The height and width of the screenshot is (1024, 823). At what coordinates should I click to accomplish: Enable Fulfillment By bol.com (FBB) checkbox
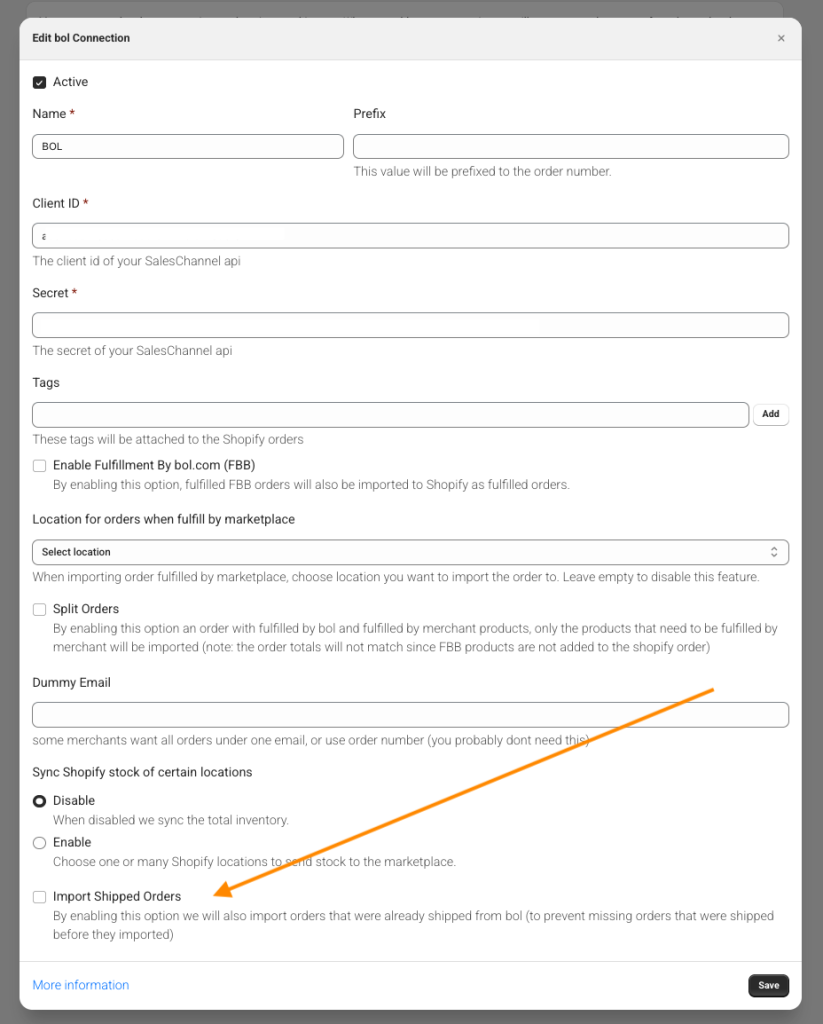tap(40, 465)
